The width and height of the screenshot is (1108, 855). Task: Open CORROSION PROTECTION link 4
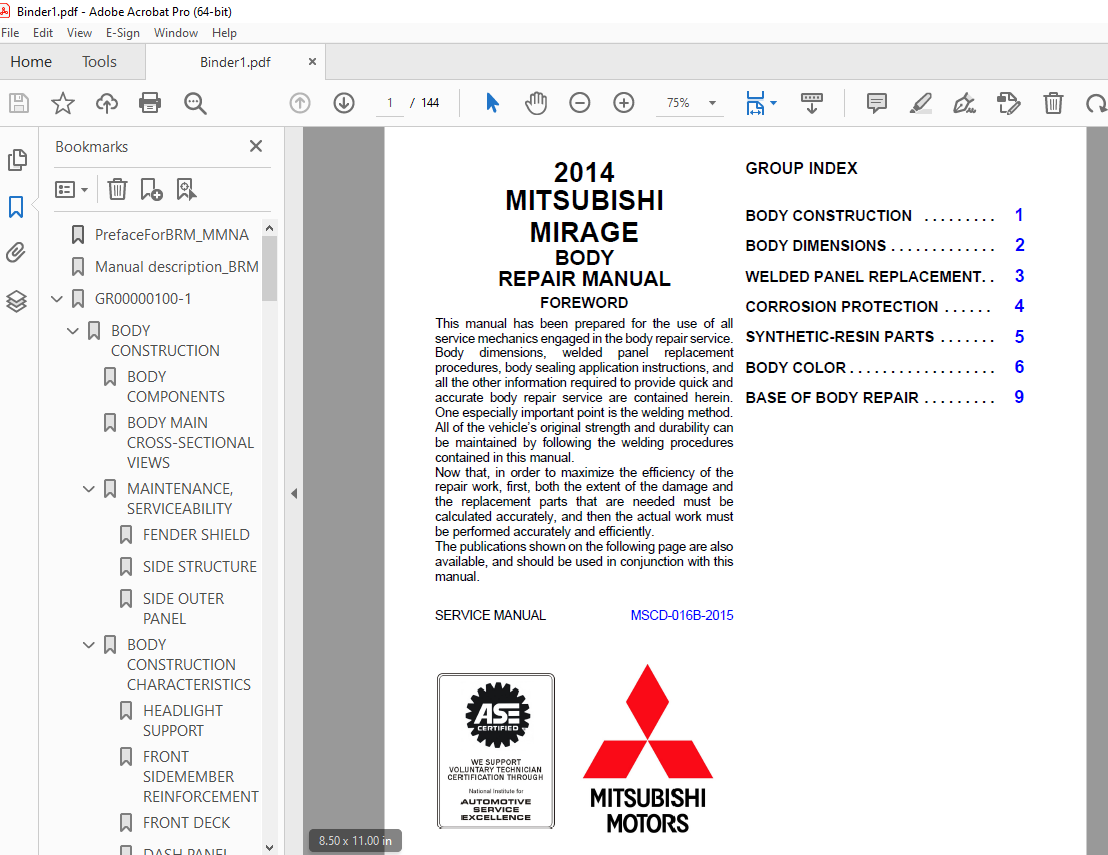[x=1020, y=306]
